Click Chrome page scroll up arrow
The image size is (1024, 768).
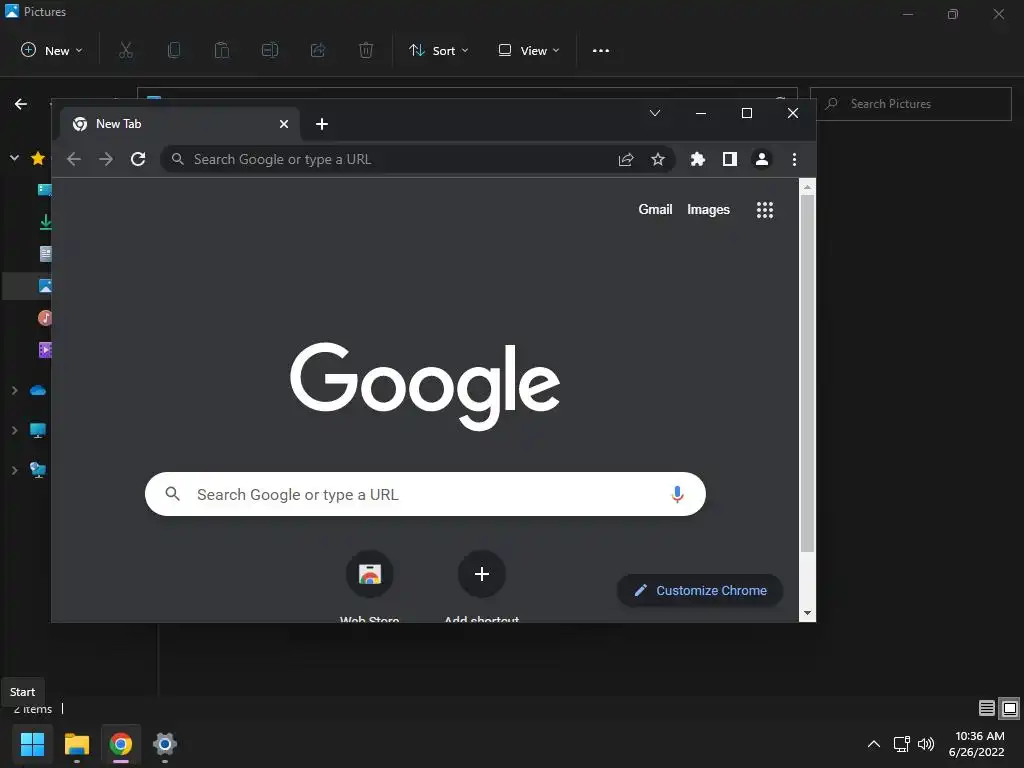[807, 187]
